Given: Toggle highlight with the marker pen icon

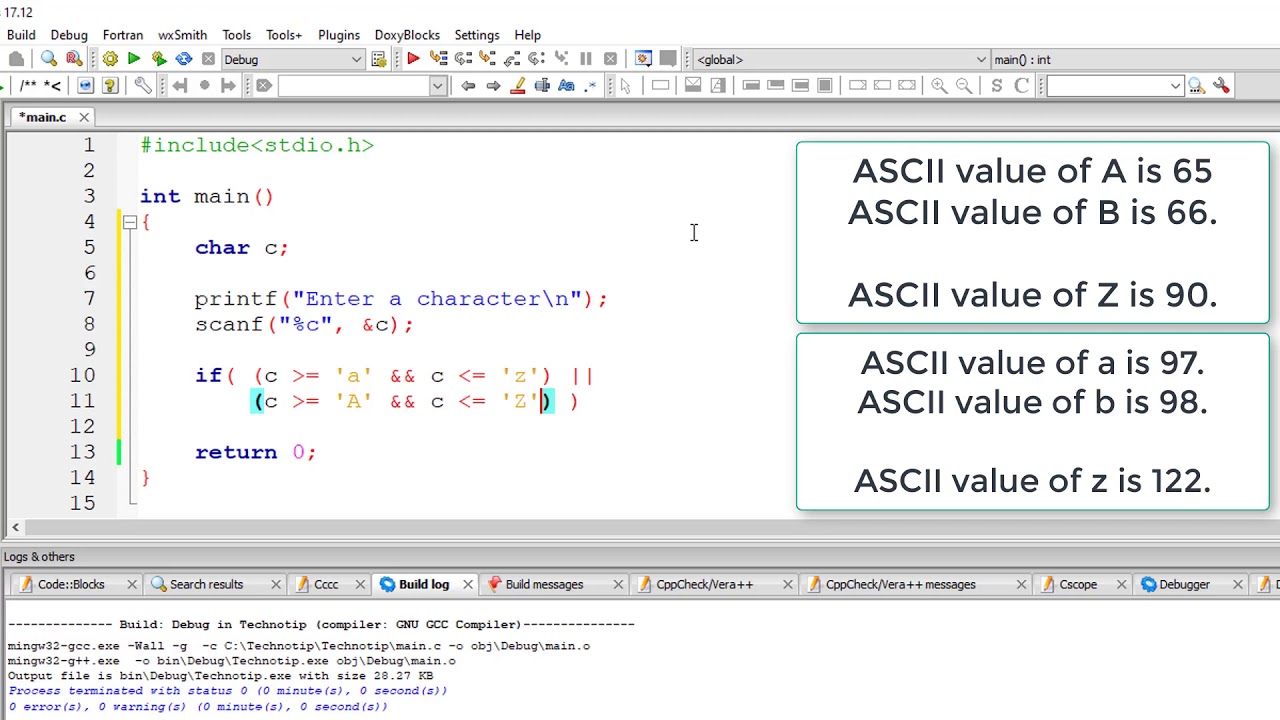Looking at the screenshot, I should pos(518,86).
